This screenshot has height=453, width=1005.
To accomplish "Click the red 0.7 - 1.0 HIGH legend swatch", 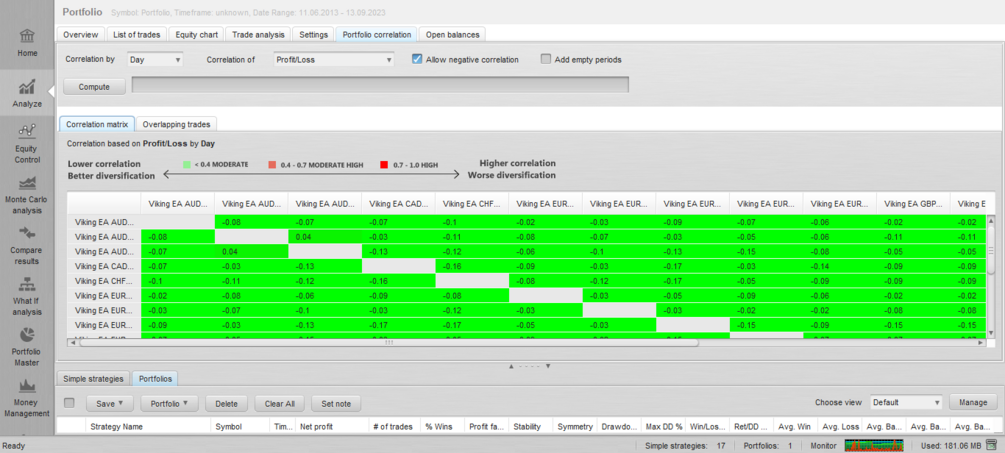I will coord(384,165).
